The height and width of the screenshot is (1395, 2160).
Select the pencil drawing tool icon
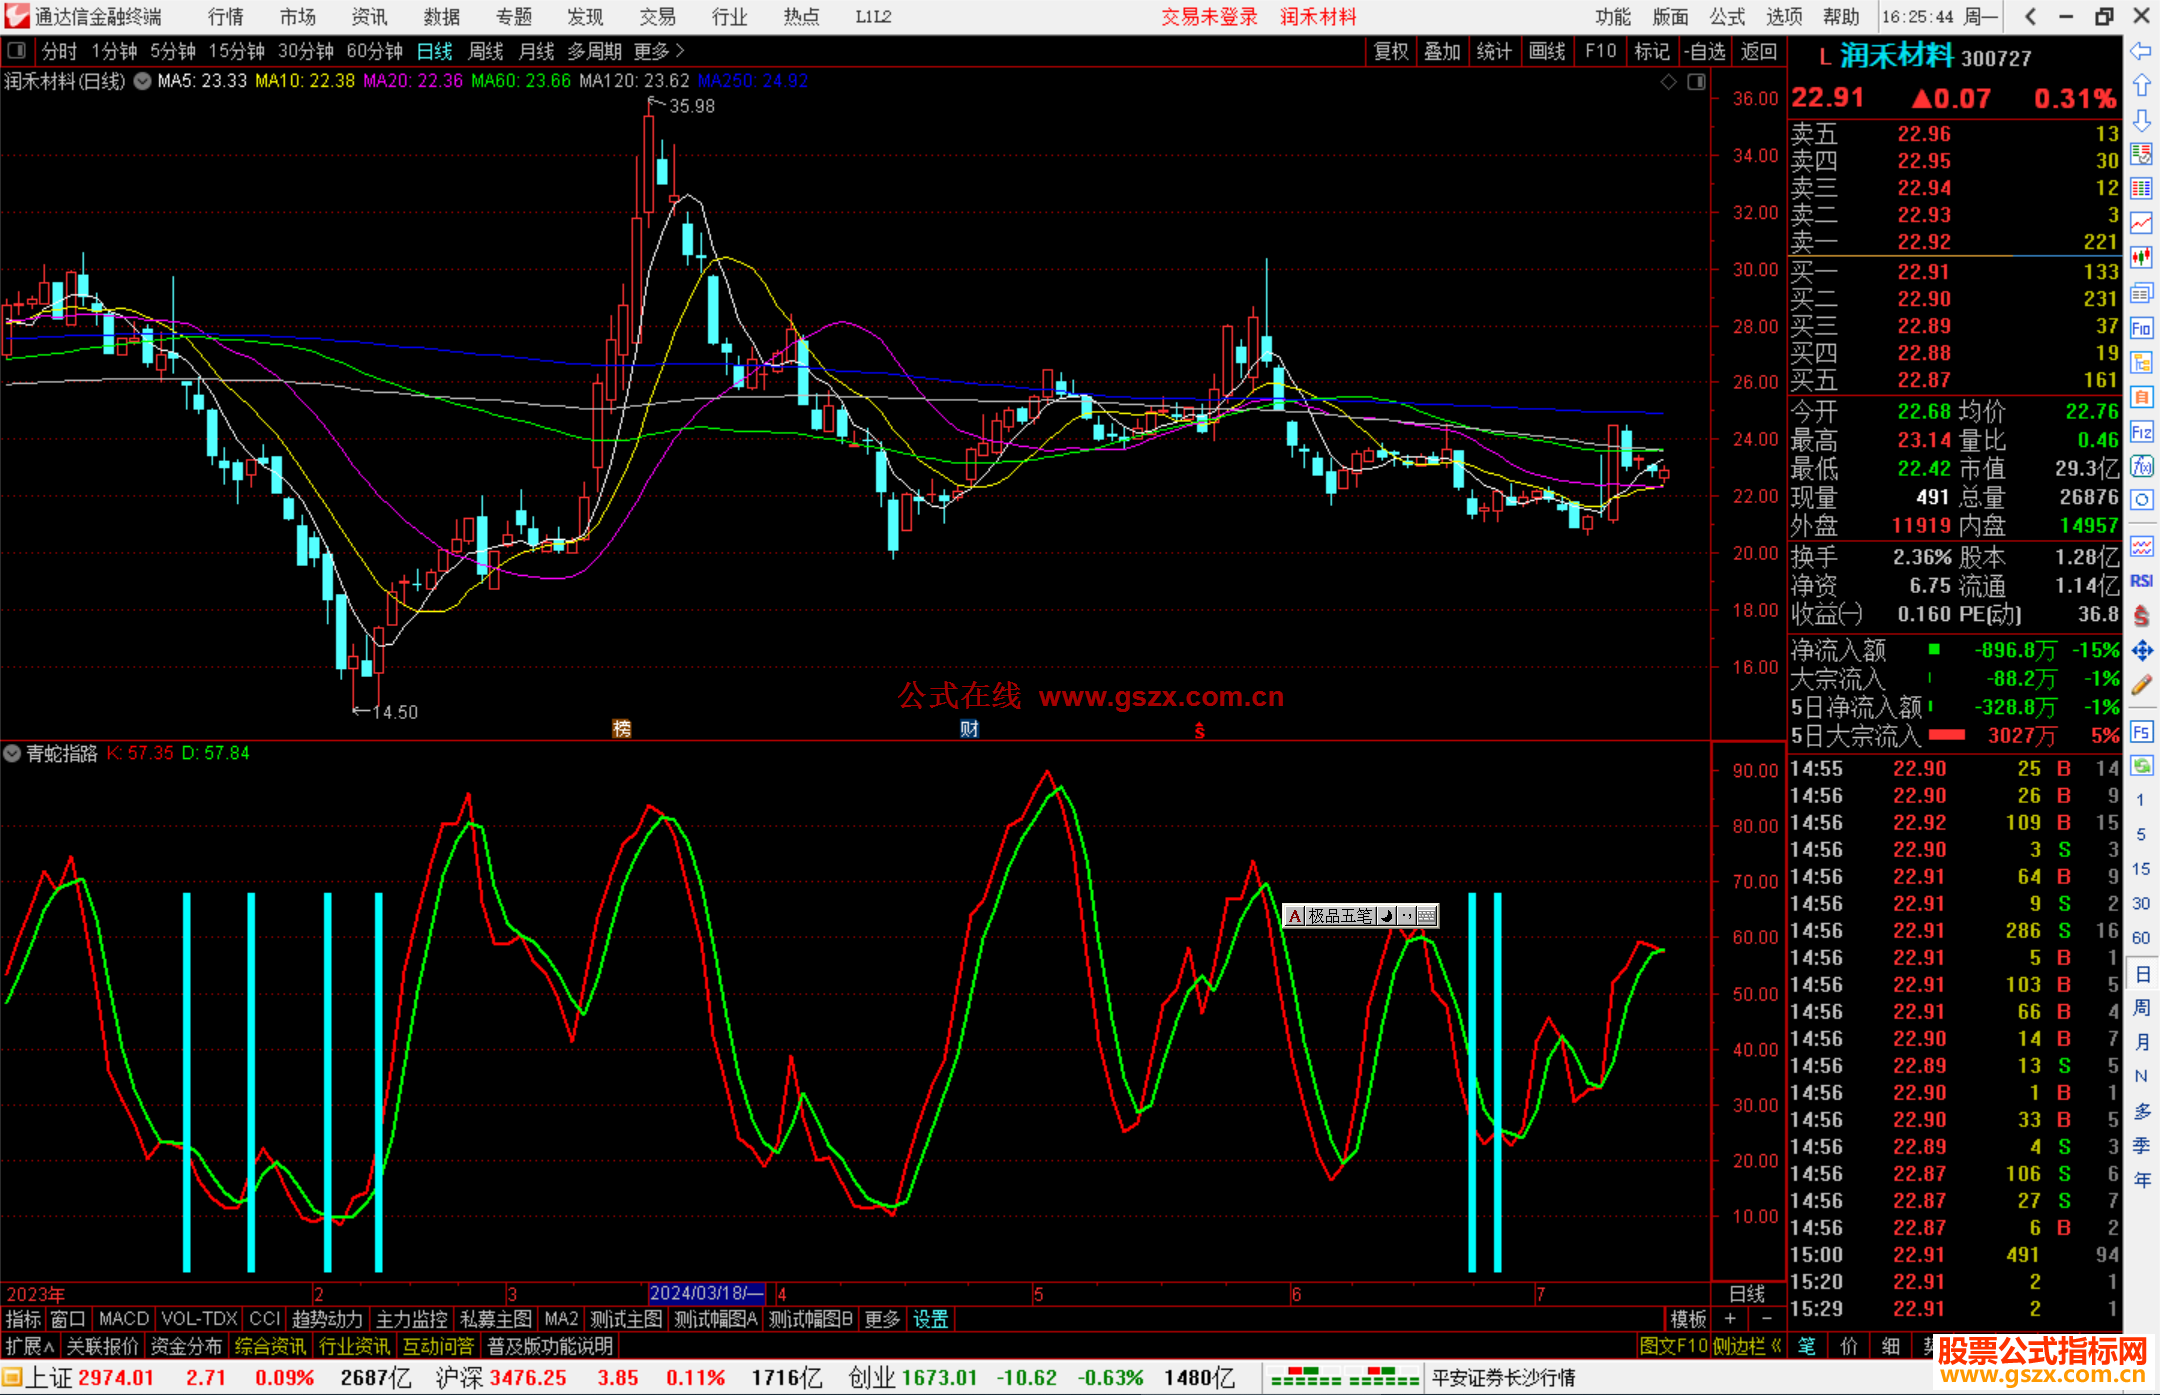pyautogui.click(x=2141, y=685)
